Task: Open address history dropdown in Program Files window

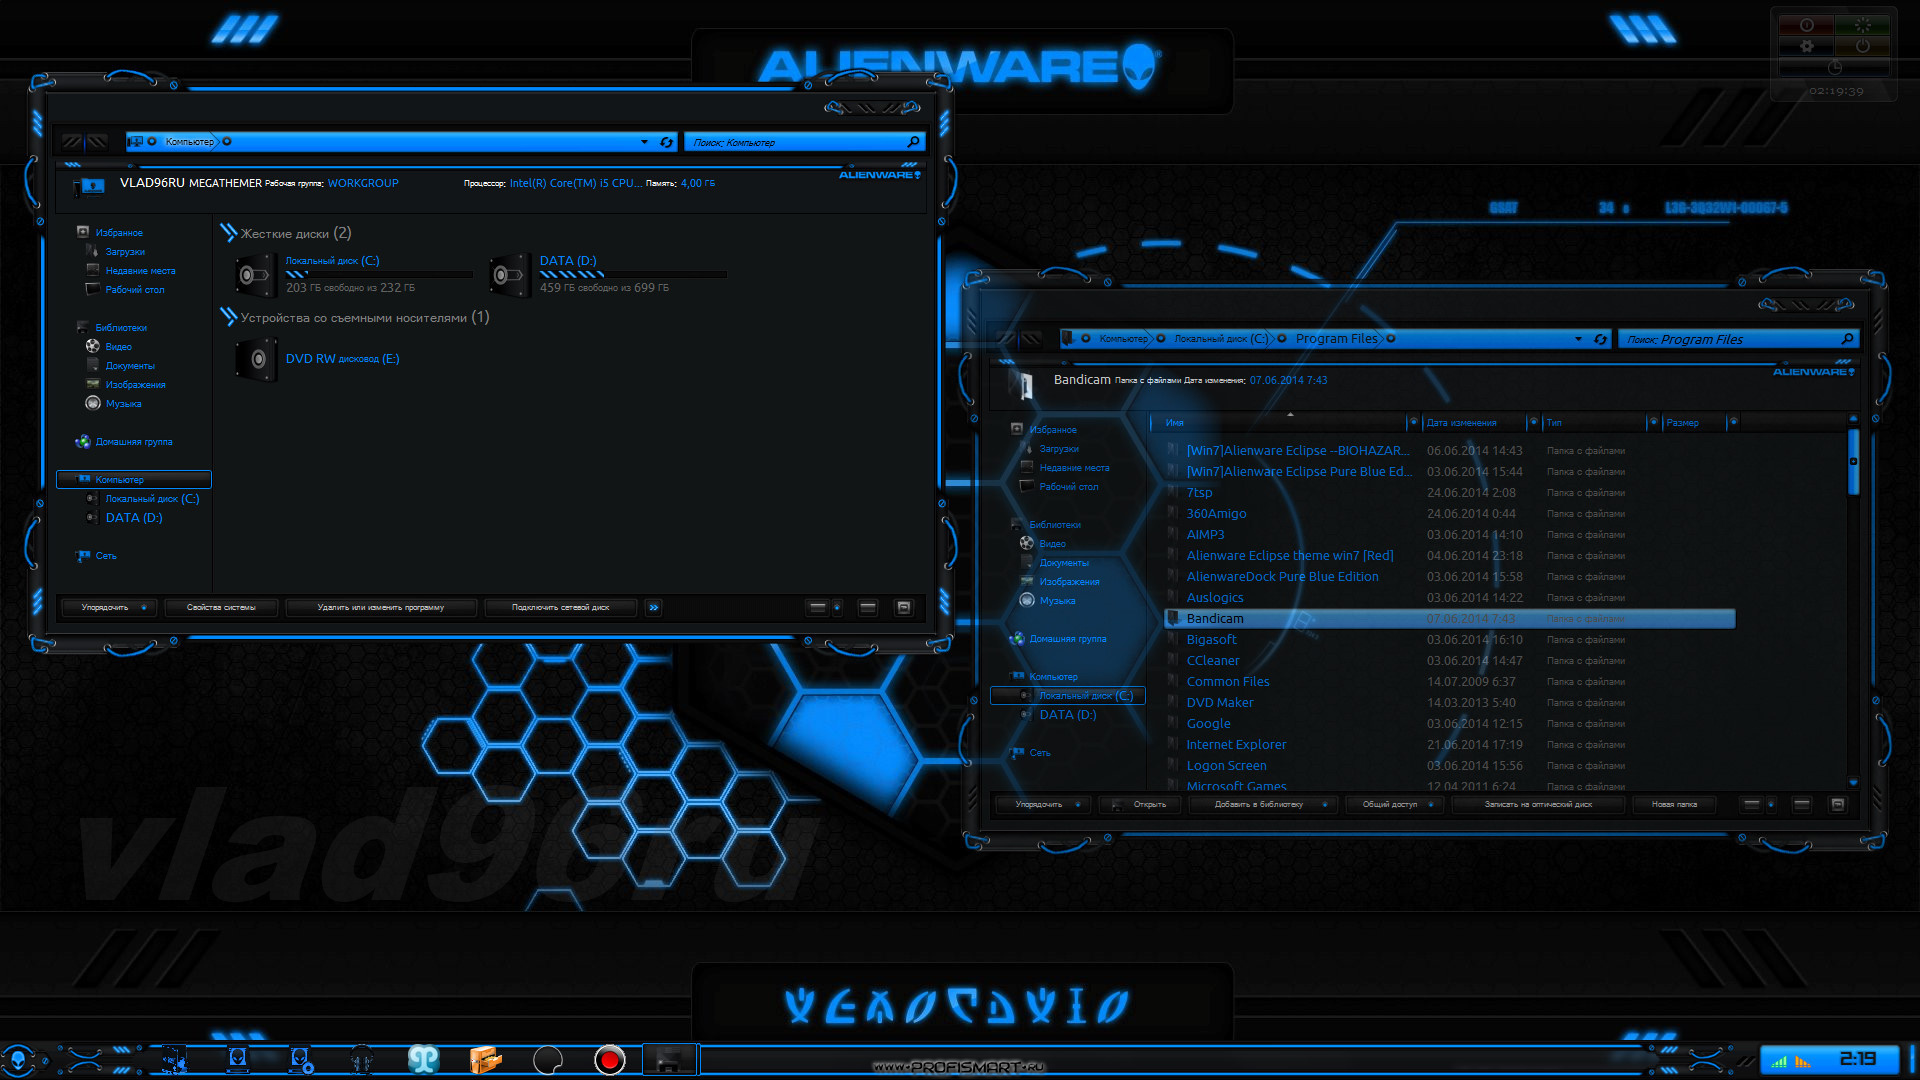Action: (1578, 339)
